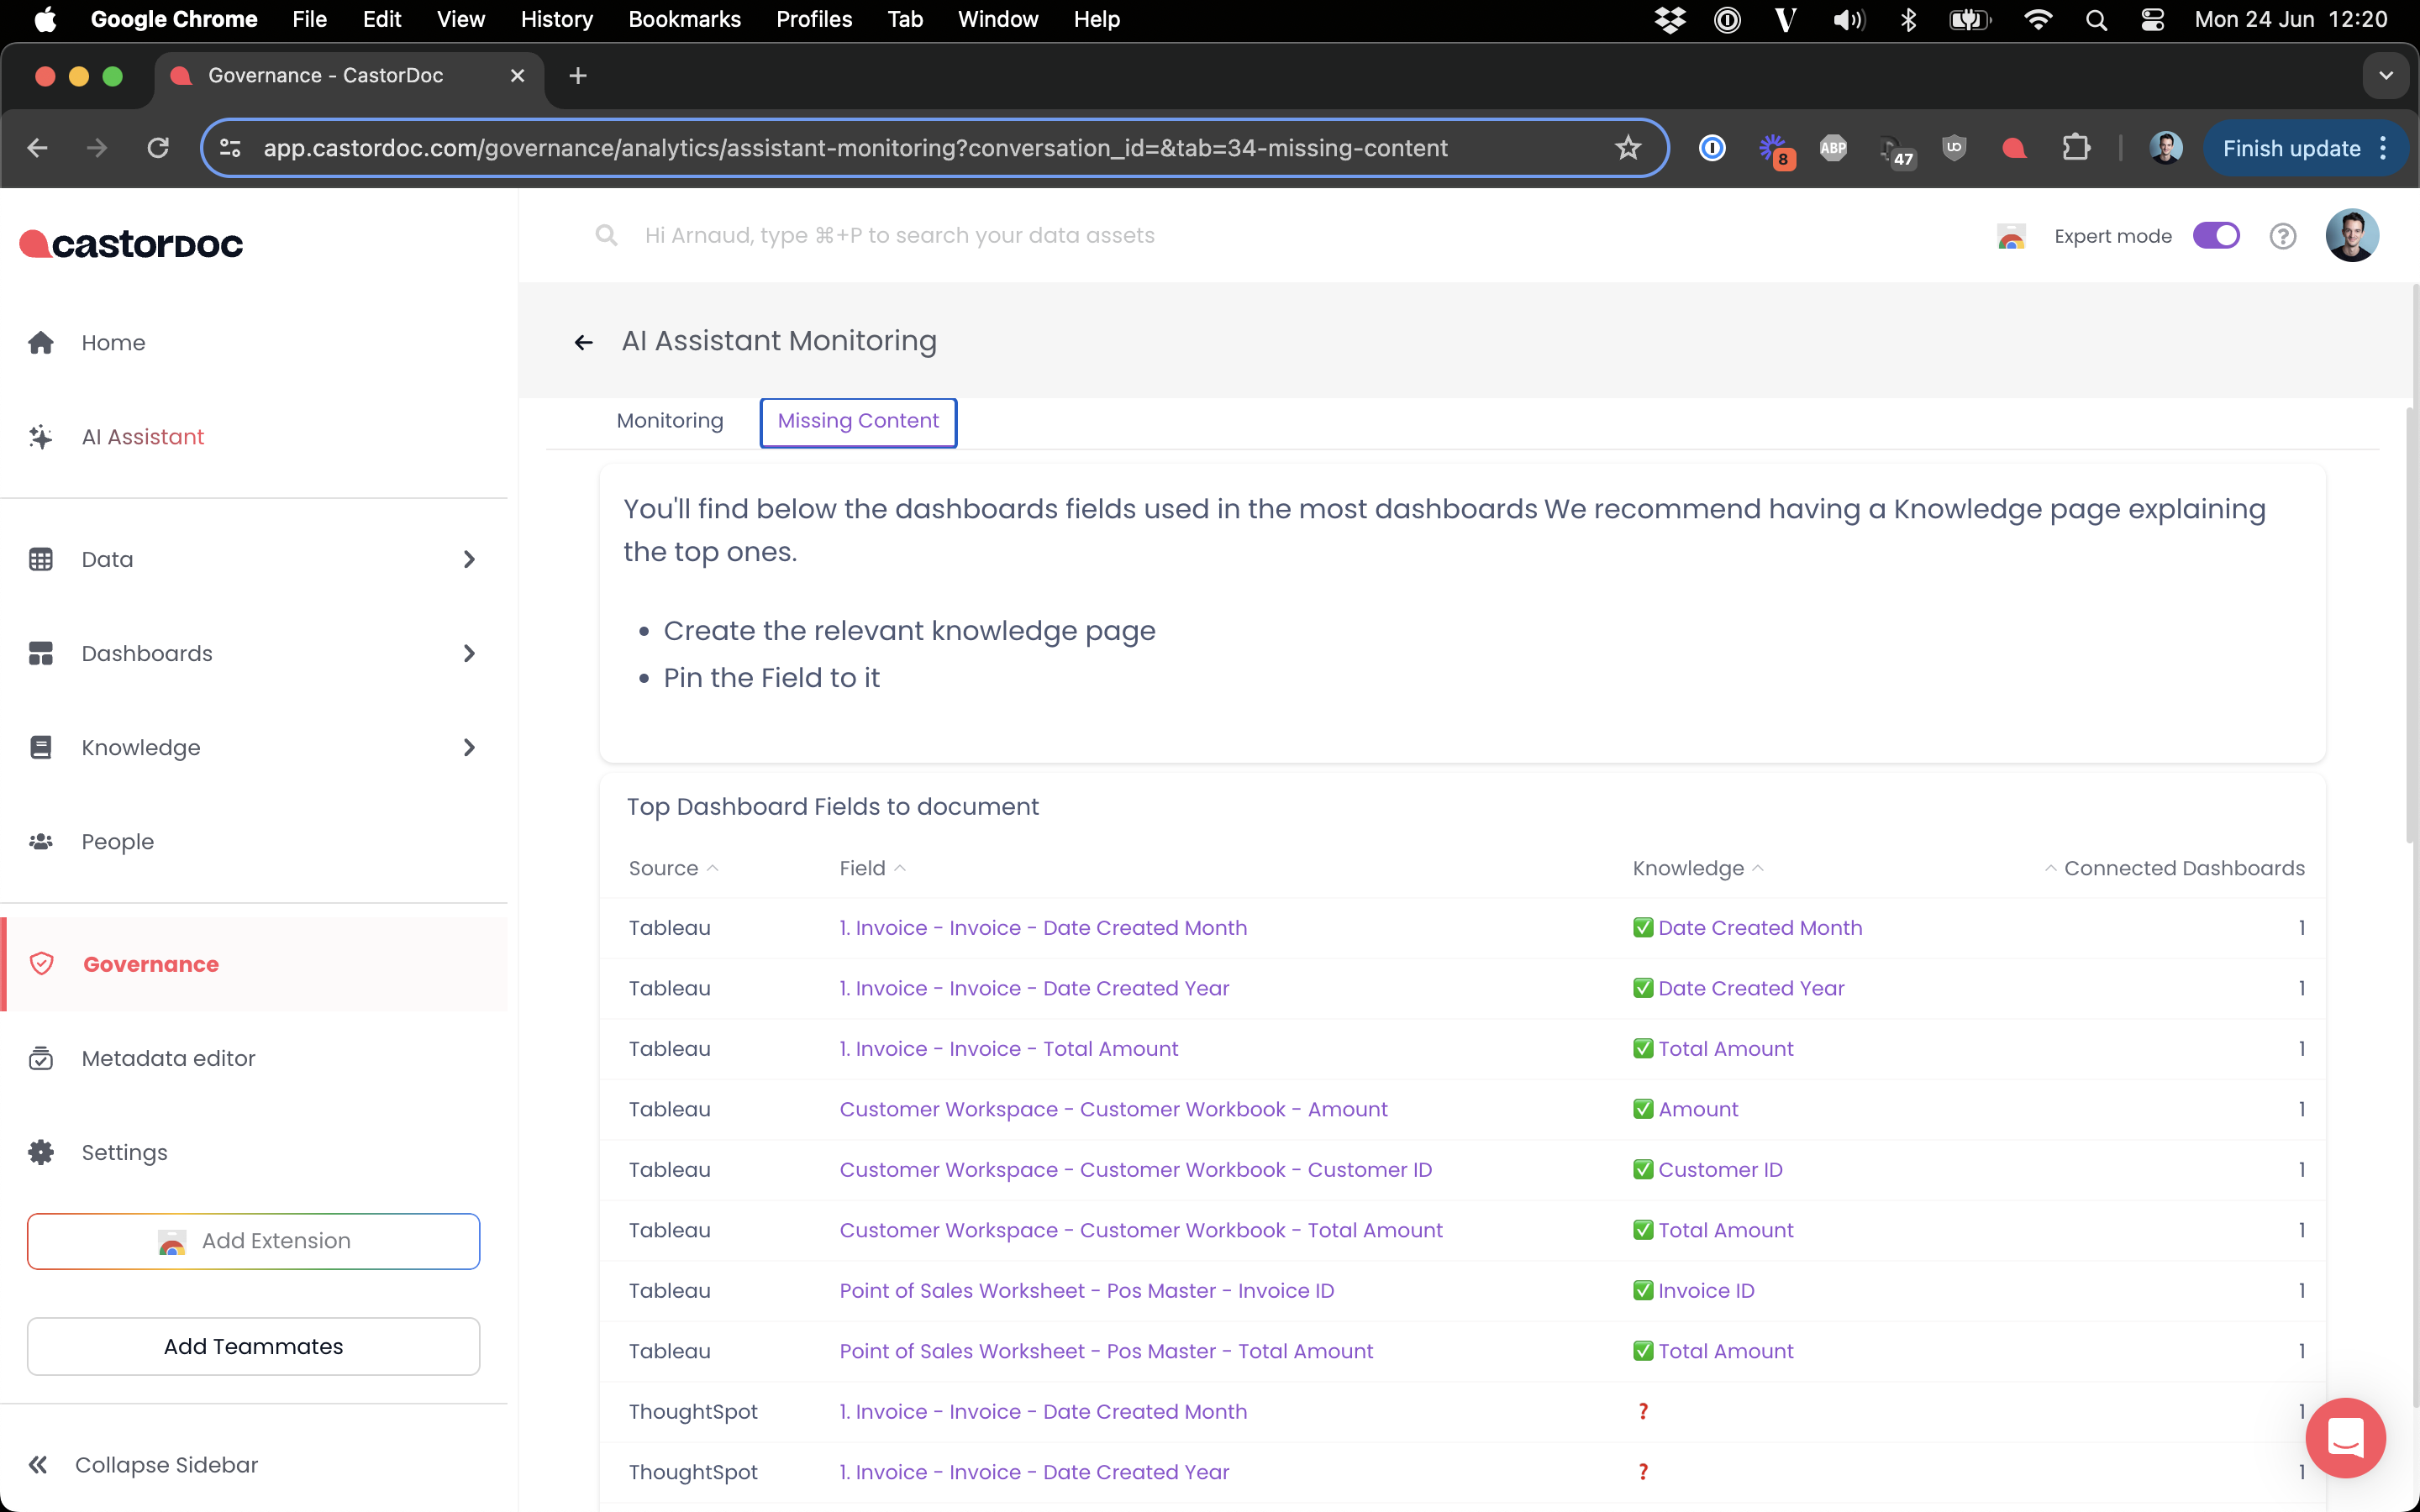Click the help question mark icon
The width and height of the screenshot is (2420, 1512).
coord(2282,236)
